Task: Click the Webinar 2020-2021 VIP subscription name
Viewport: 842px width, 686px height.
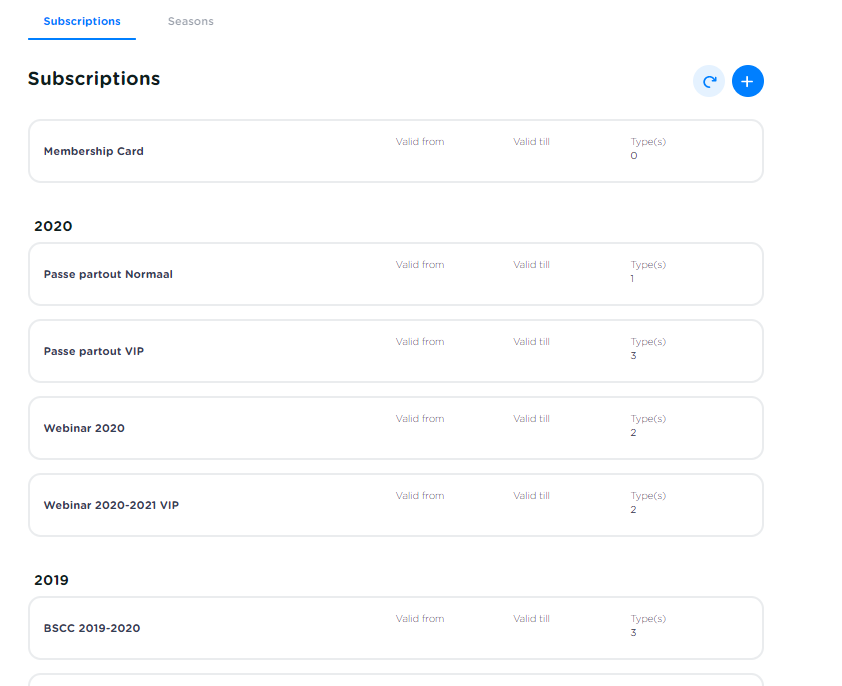Action: pos(111,506)
